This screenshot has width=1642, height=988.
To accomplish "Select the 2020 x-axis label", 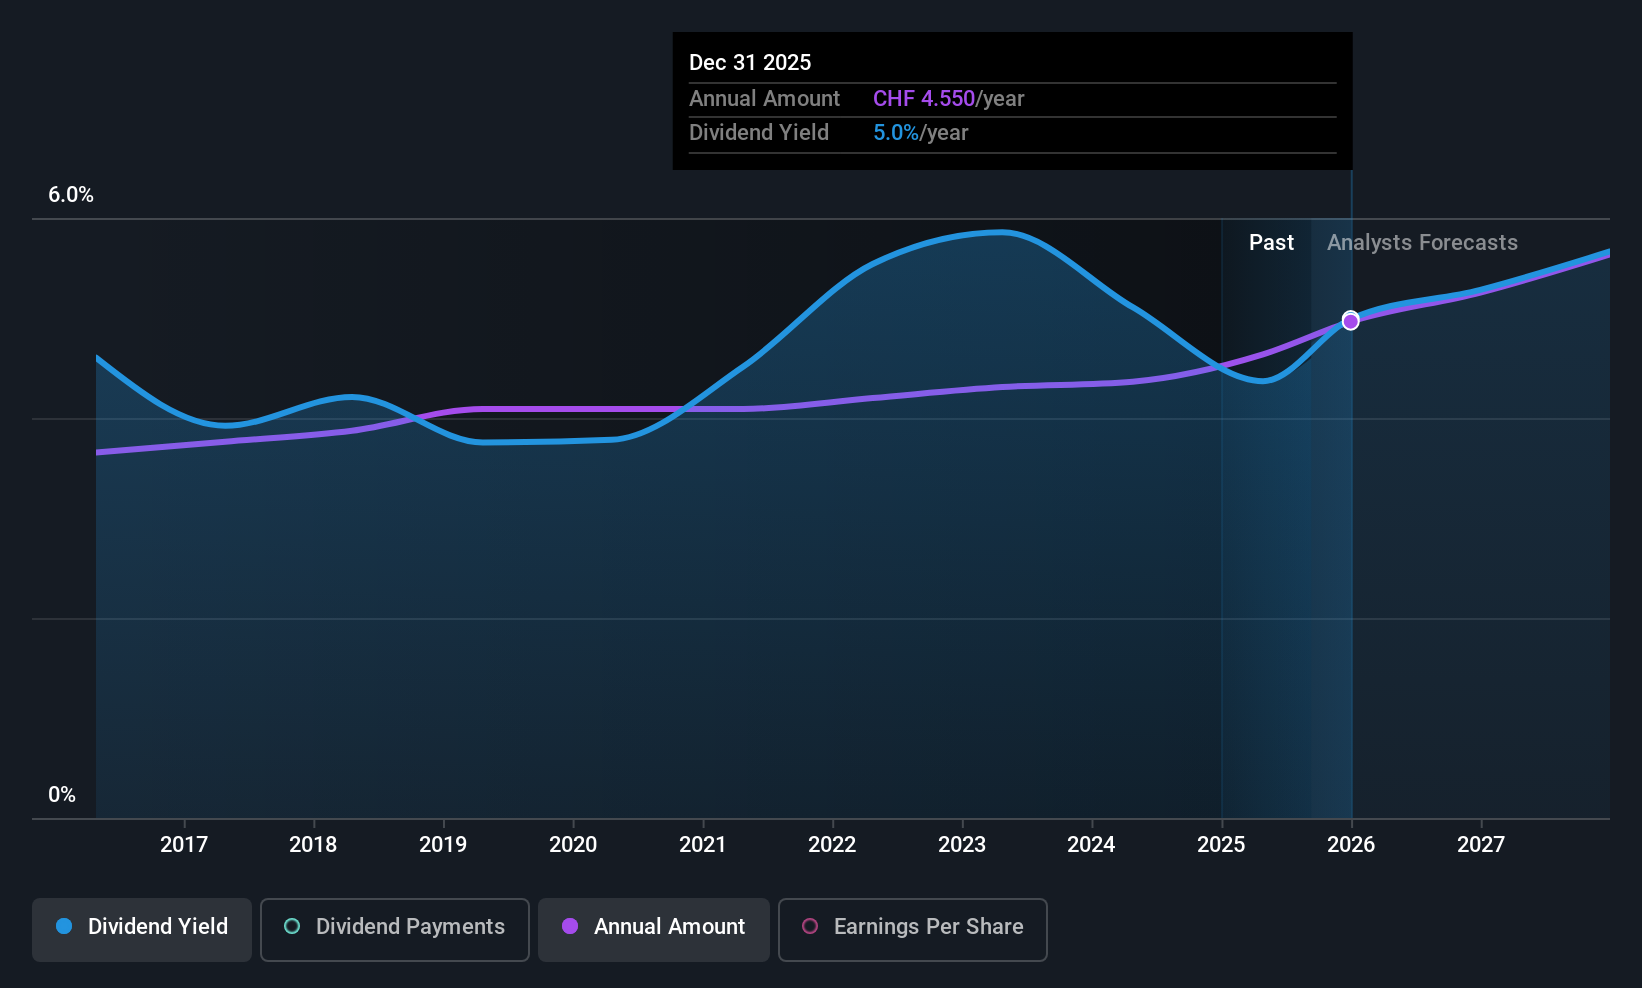I will click(573, 844).
